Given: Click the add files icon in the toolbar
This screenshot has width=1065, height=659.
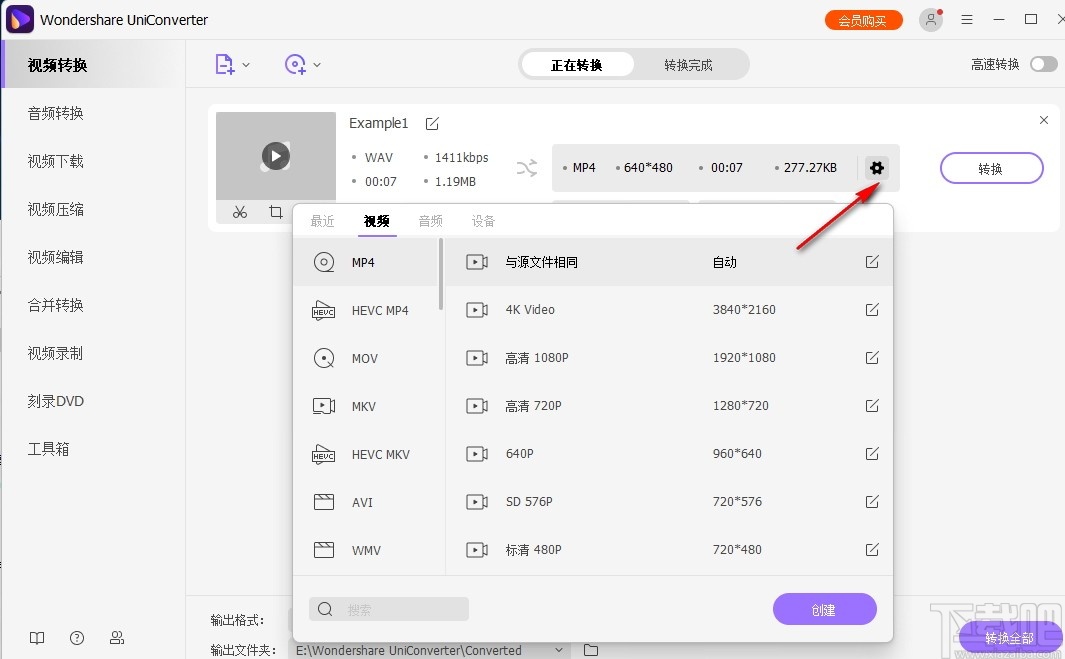Looking at the screenshot, I should pyautogui.click(x=225, y=63).
